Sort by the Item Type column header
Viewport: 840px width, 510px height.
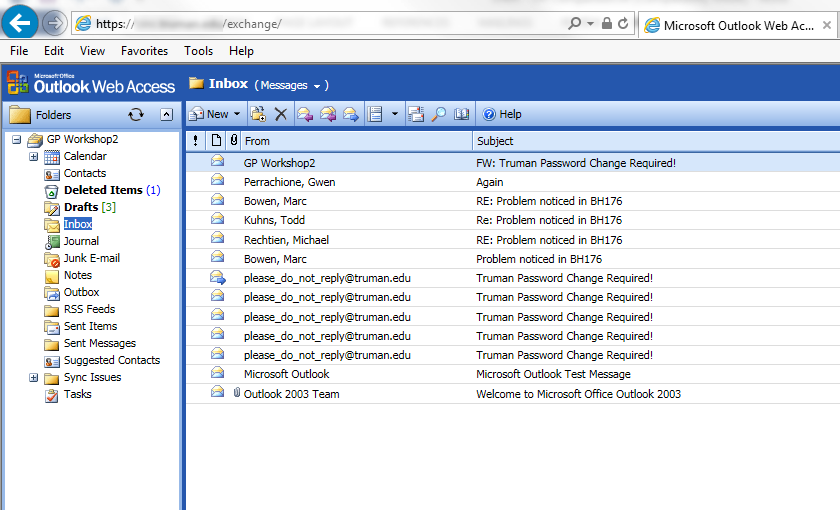pos(216,141)
